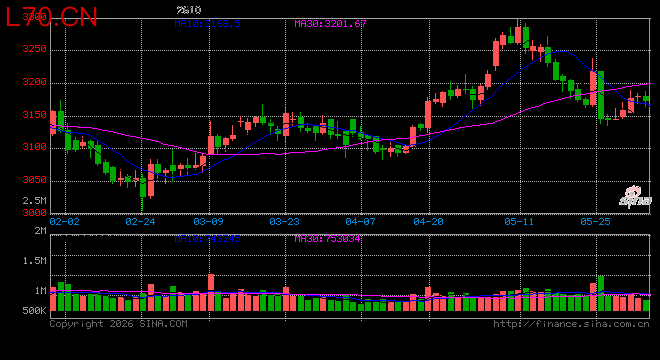Click the 02-24 date label

pos(140,221)
